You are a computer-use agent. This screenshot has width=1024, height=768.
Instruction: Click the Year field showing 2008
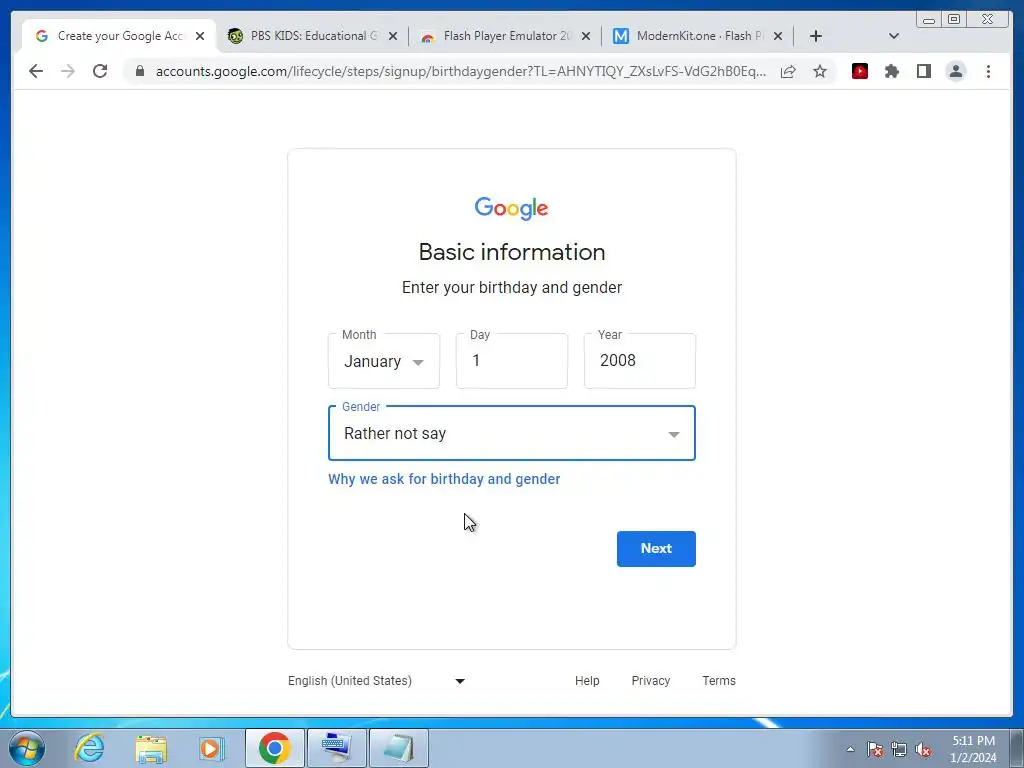coord(640,361)
